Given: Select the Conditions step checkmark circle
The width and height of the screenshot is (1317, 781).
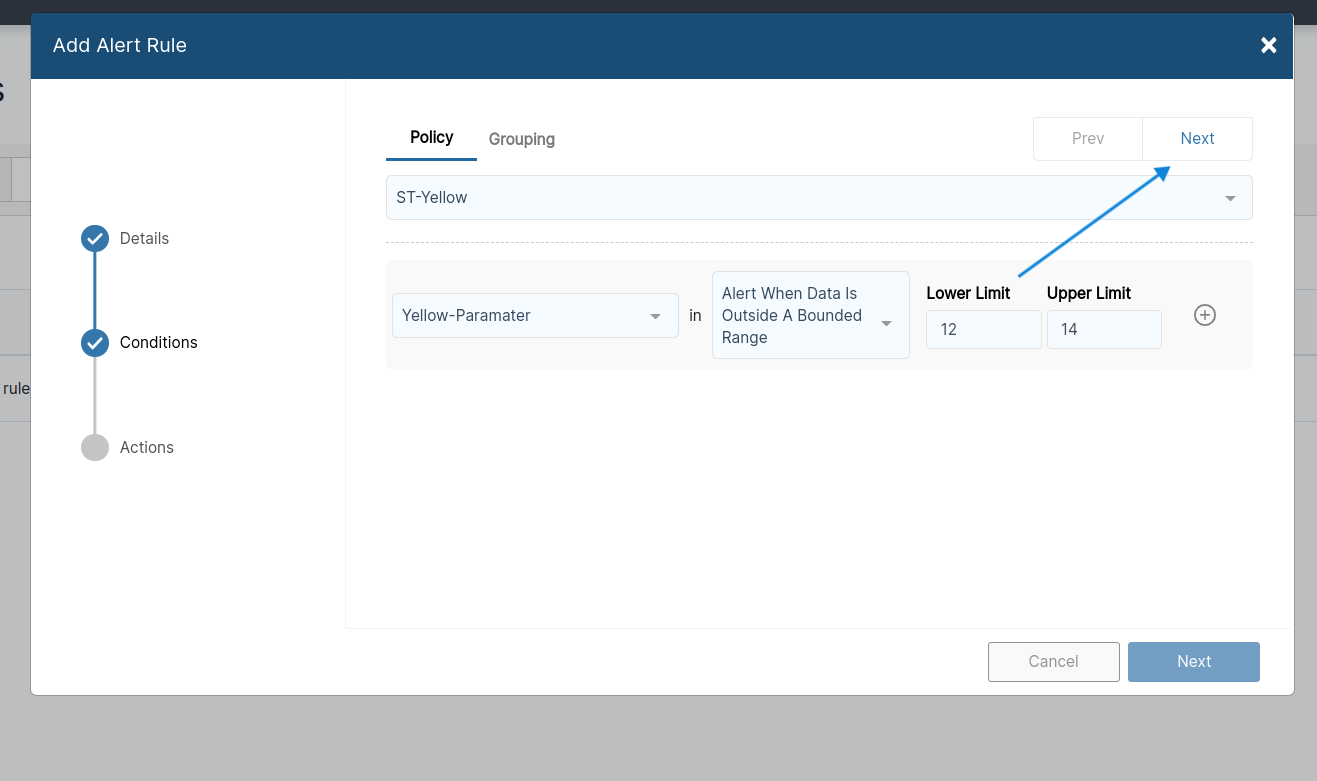Looking at the screenshot, I should click(x=94, y=342).
